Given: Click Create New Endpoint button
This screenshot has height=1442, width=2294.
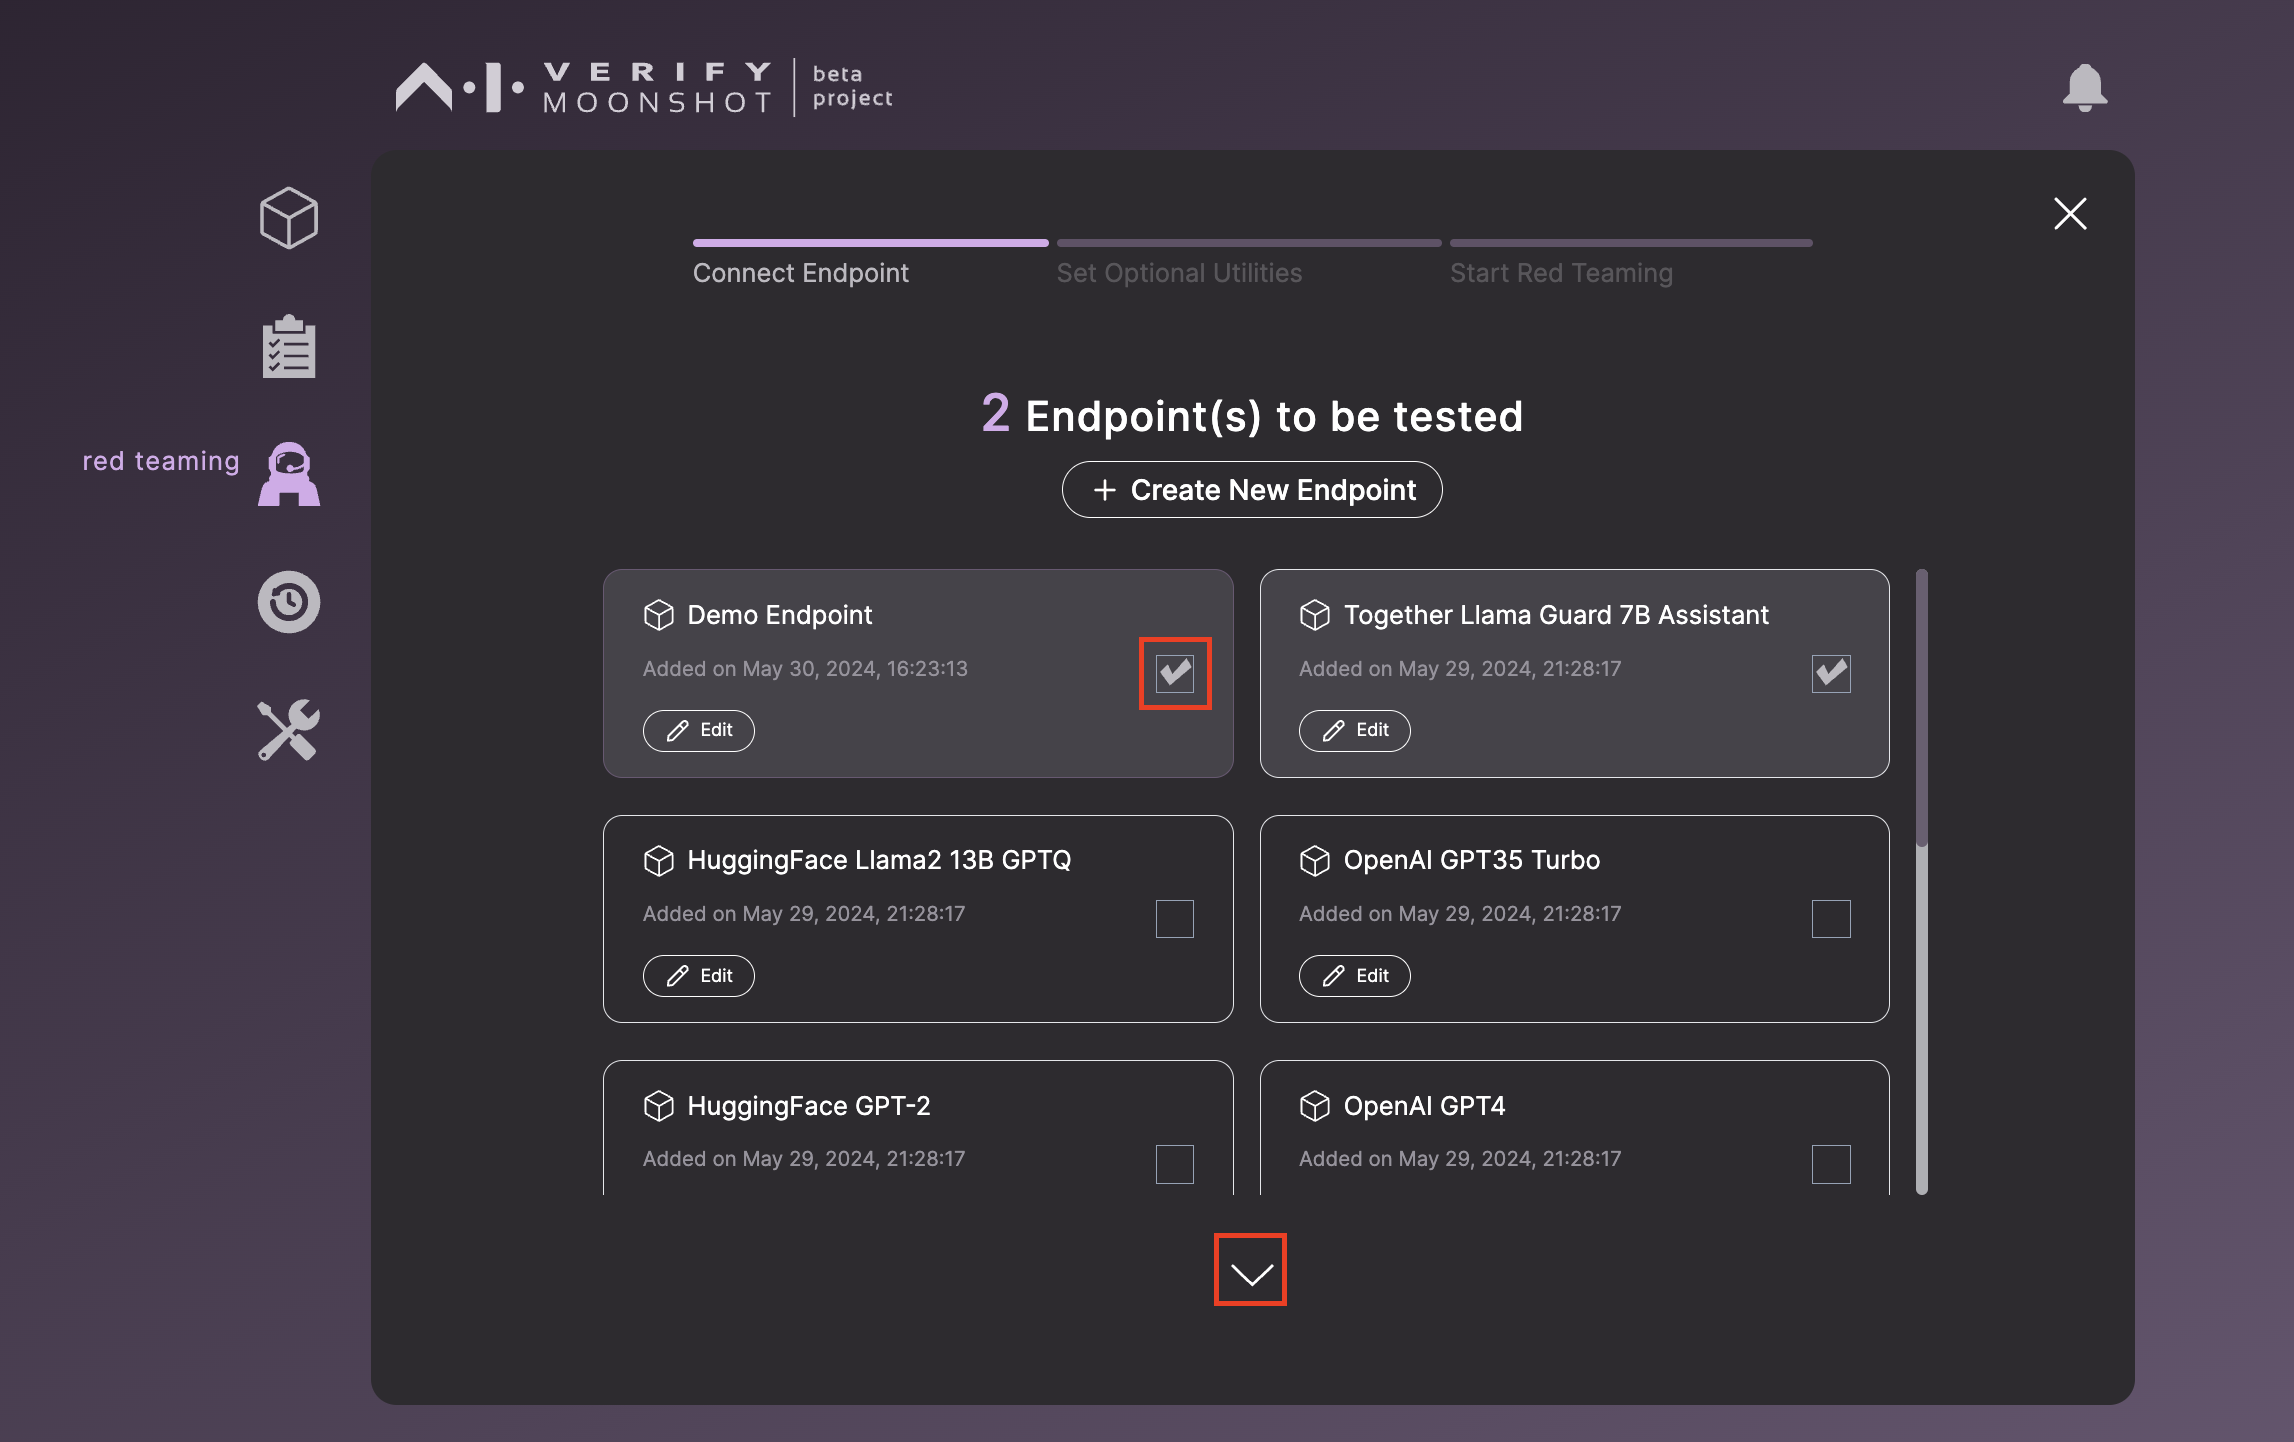Looking at the screenshot, I should pyautogui.click(x=1252, y=489).
